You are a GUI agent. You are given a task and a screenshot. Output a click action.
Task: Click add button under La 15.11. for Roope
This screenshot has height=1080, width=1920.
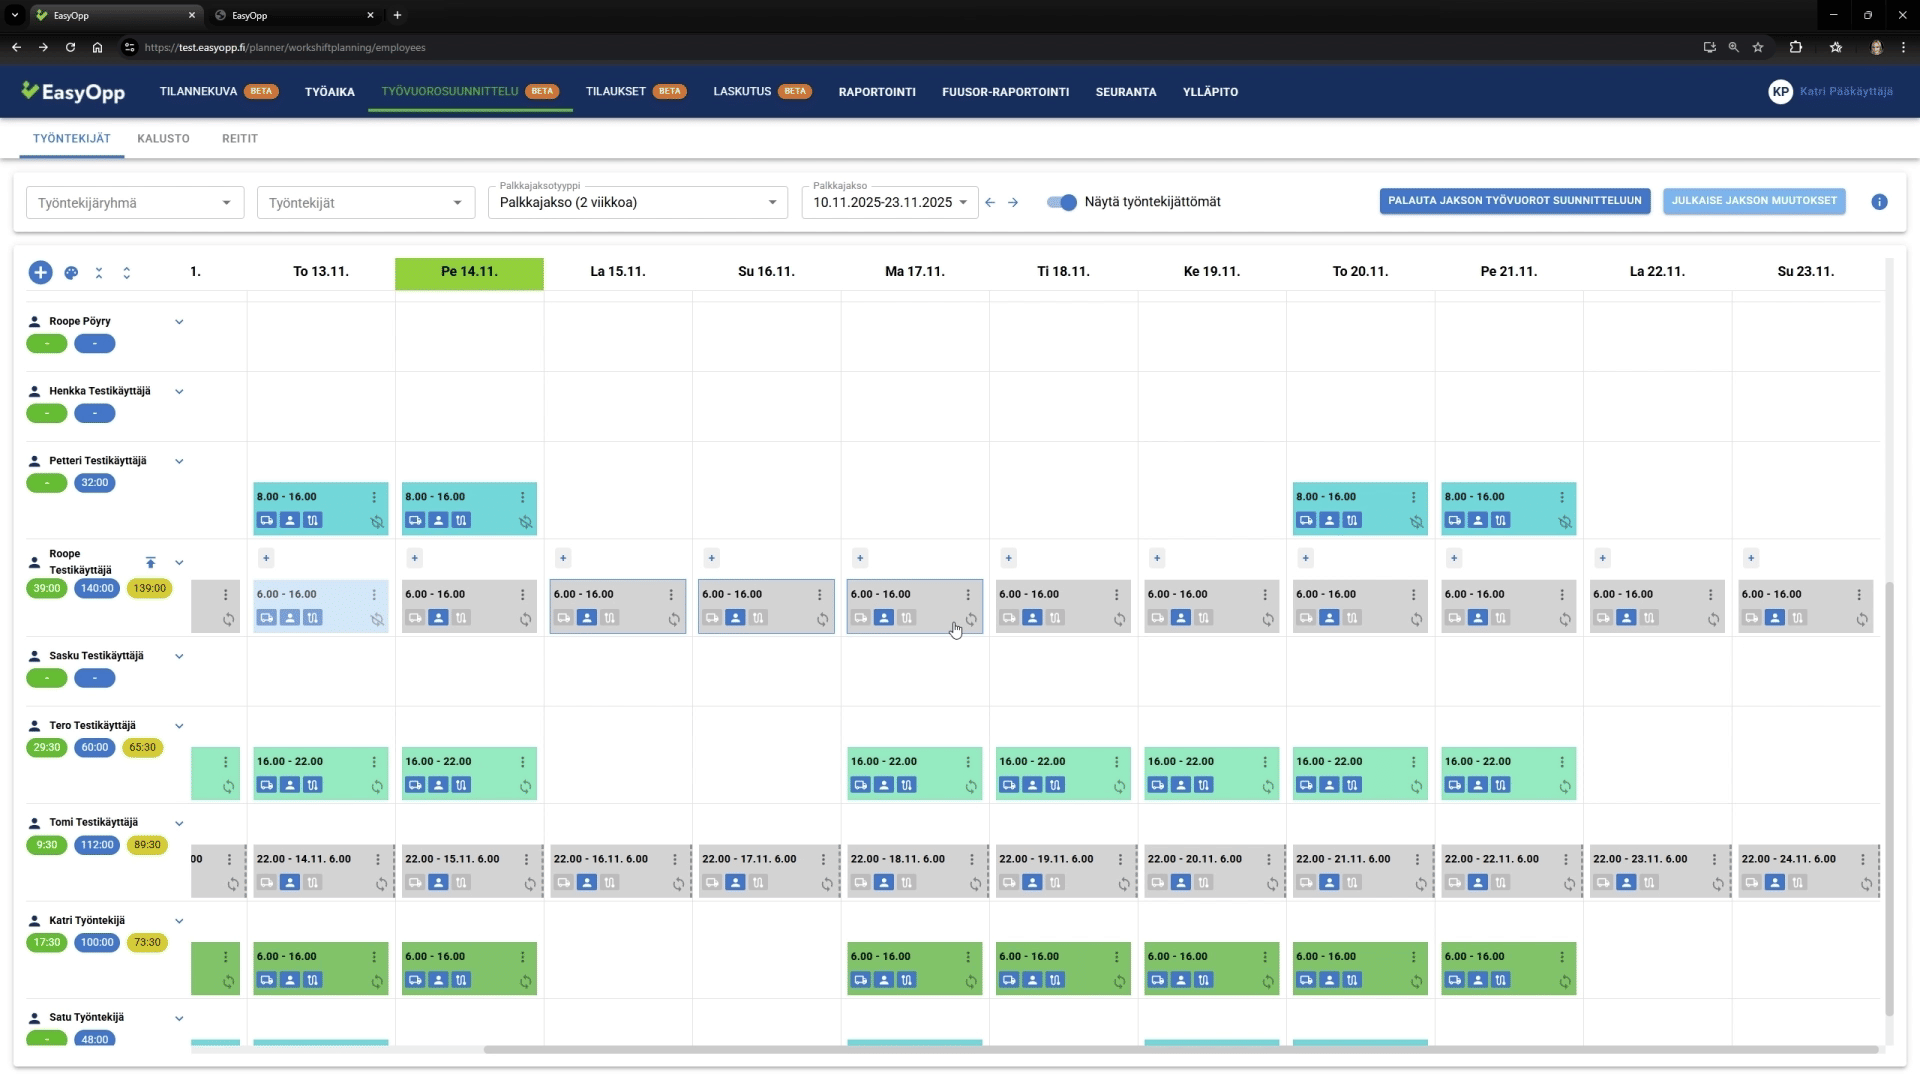(x=563, y=558)
